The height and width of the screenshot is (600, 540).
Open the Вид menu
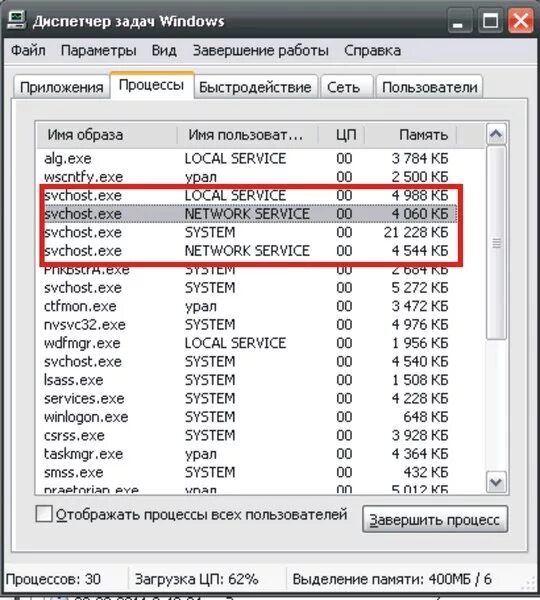coord(164,51)
